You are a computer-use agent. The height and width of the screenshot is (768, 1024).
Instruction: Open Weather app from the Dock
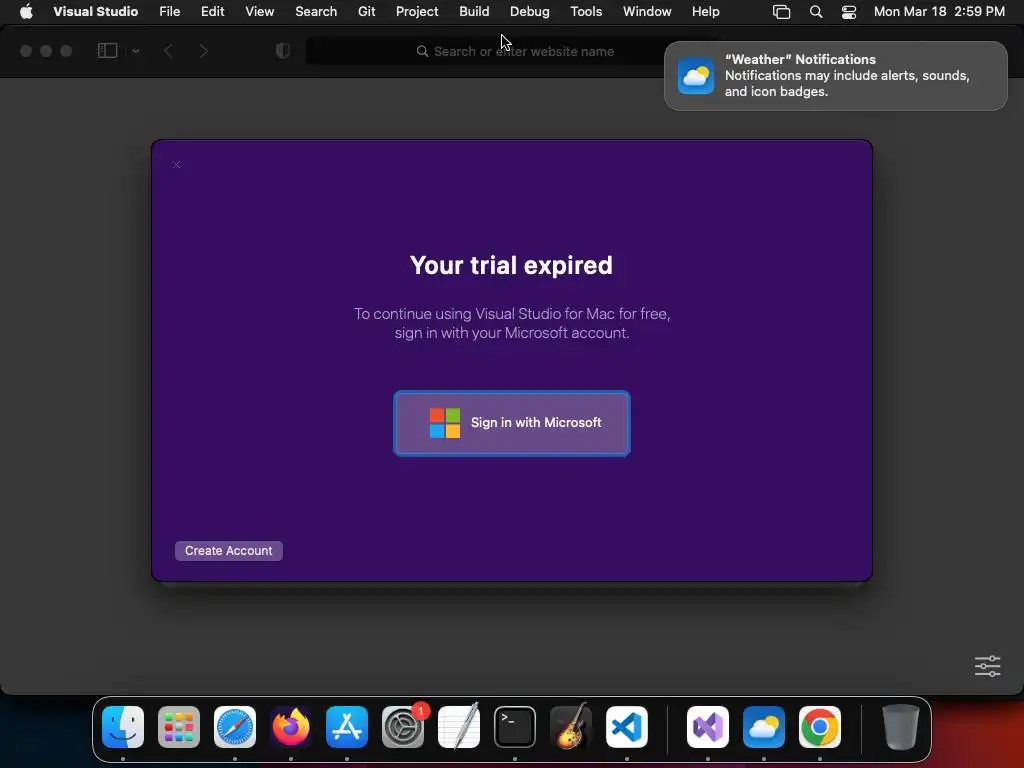[x=764, y=727]
